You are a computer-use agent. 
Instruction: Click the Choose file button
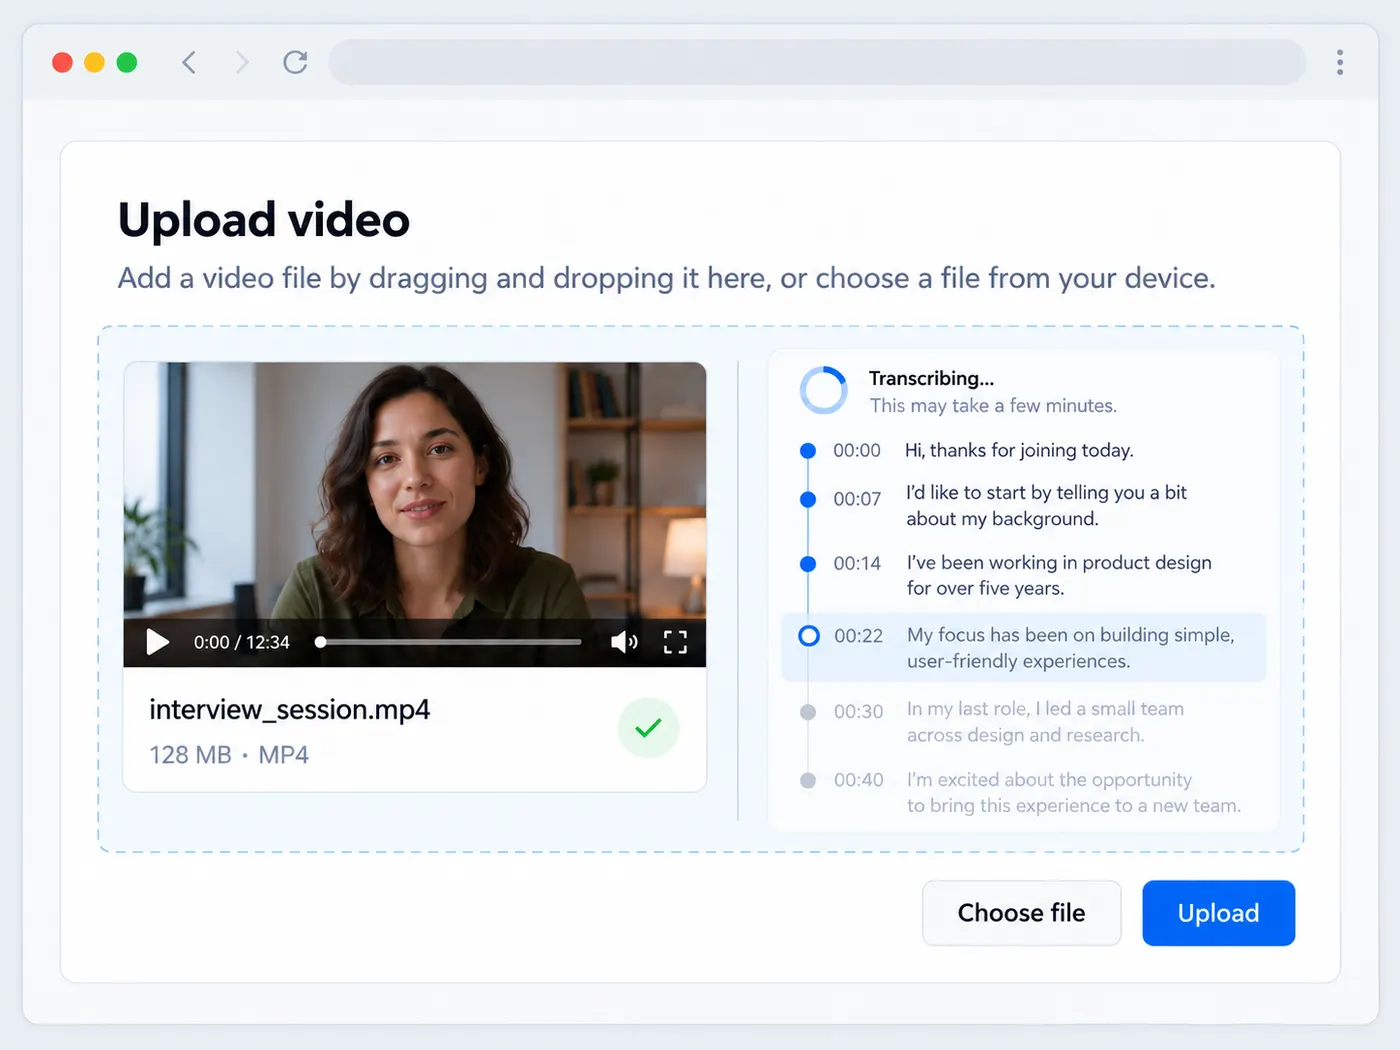click(1021, 913)
